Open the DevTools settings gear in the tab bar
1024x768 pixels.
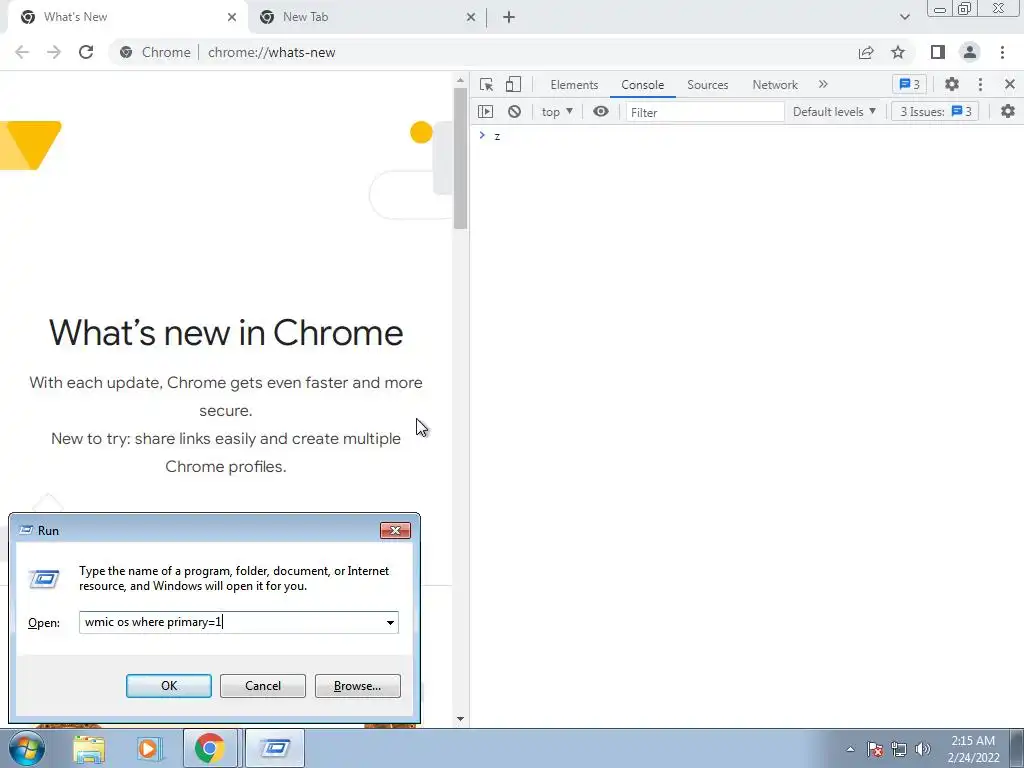coord(952,84)
